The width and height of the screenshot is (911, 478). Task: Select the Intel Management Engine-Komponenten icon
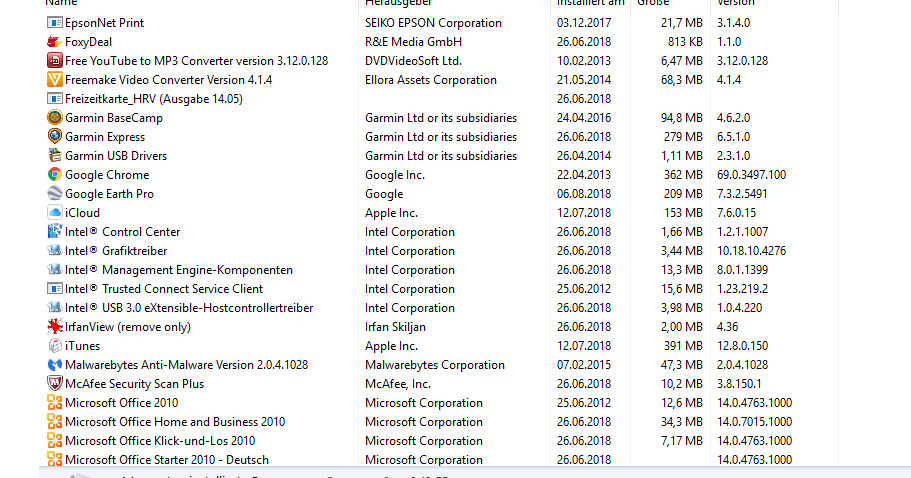pos(55,269)
